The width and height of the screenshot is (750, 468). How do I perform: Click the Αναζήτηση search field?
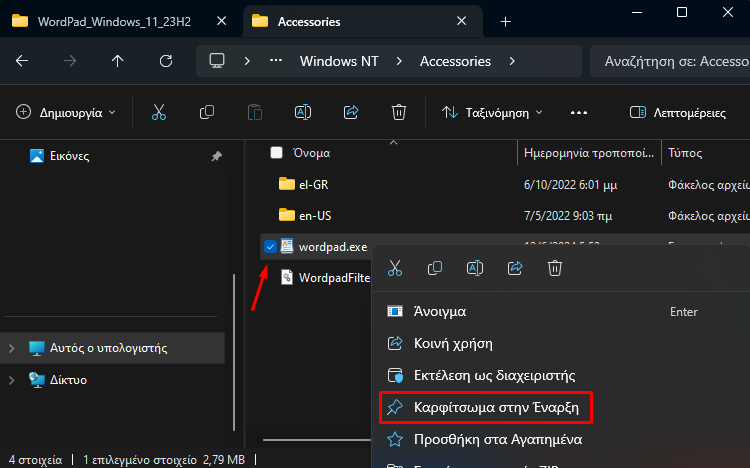[670, 61]
